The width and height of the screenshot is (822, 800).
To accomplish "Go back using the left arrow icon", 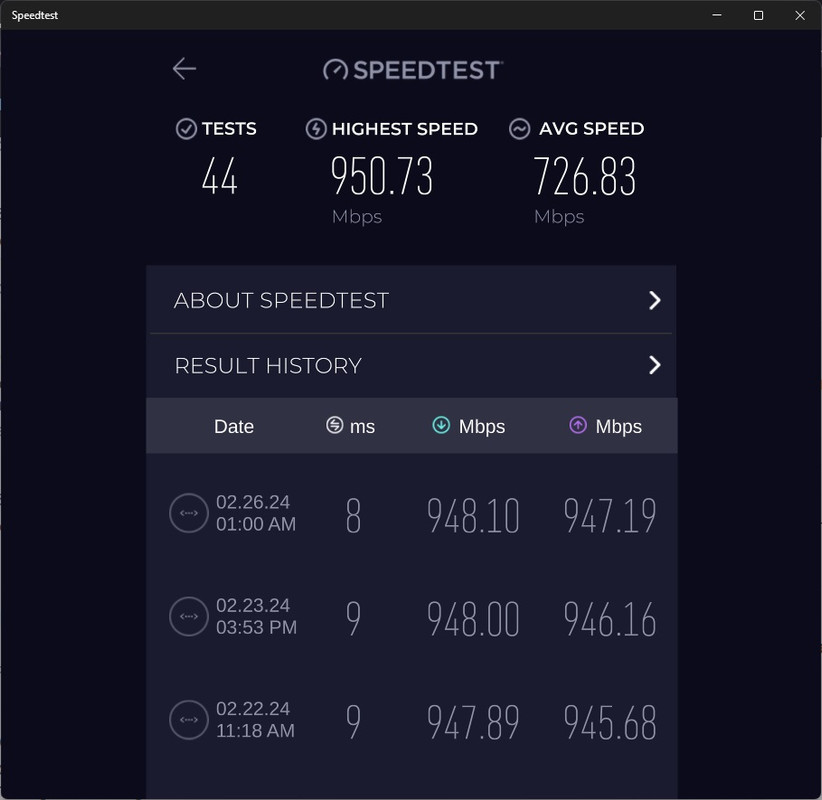I will (x=184, y=69).
